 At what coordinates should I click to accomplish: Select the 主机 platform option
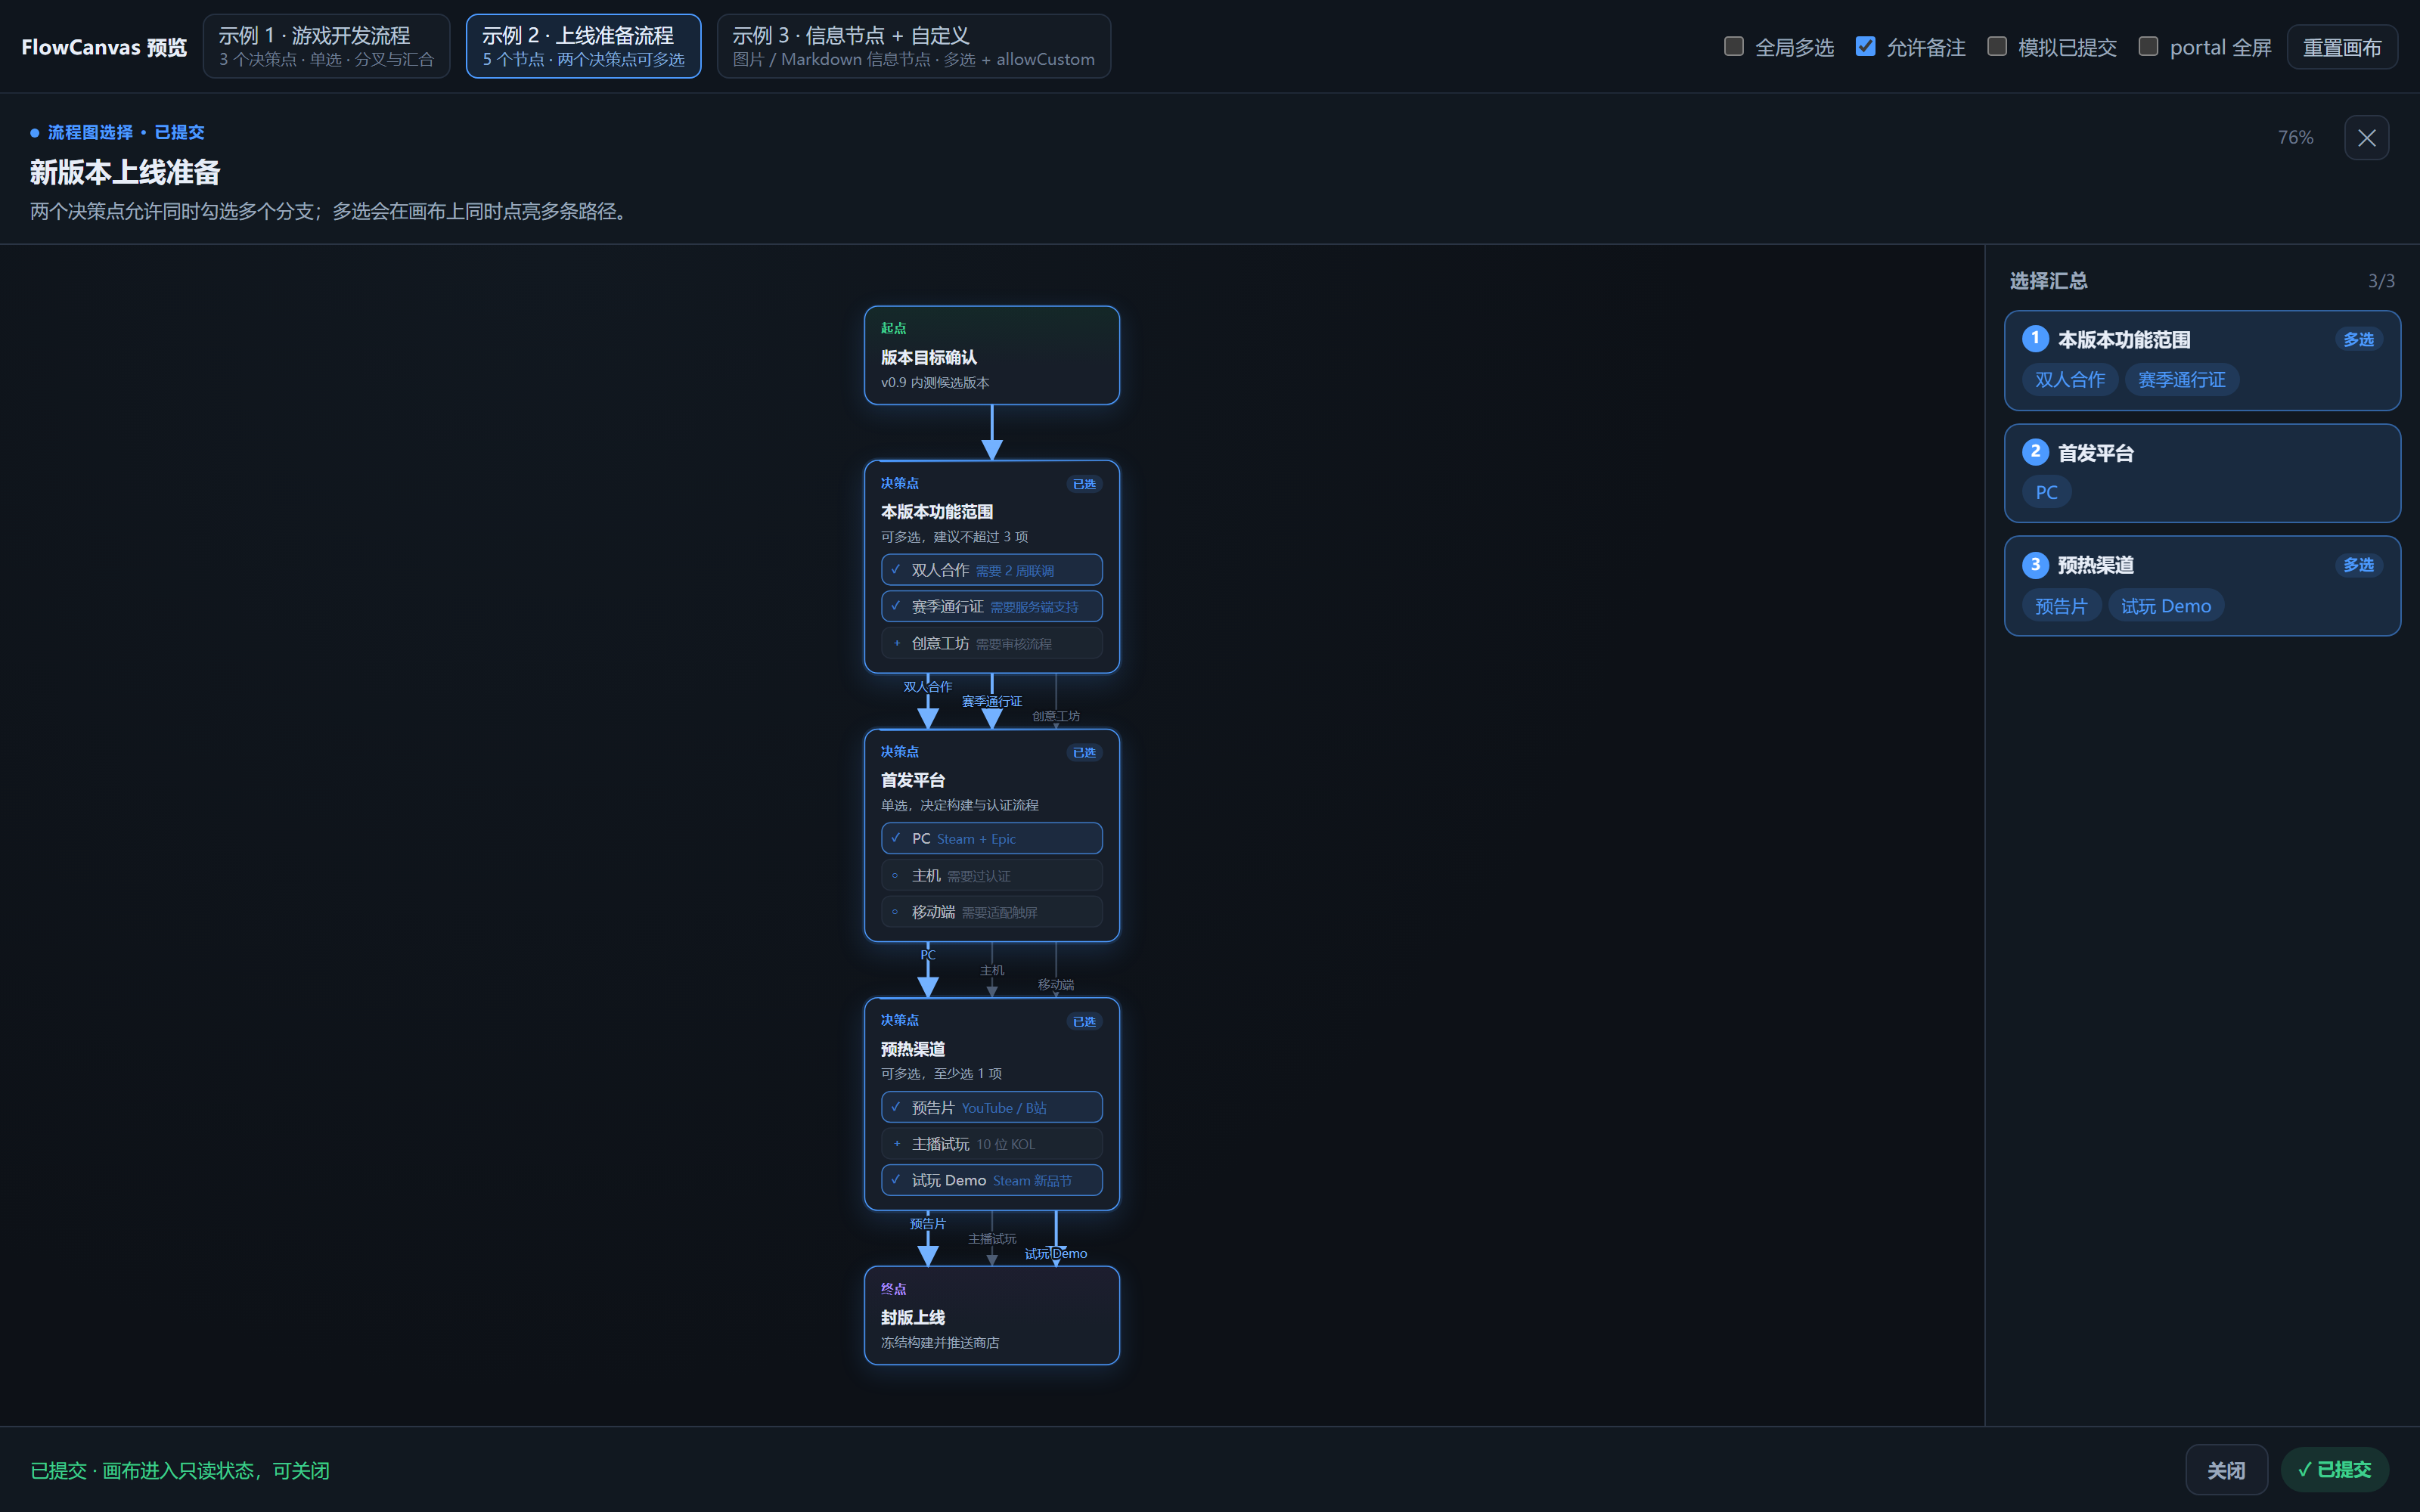coord(991,875)
